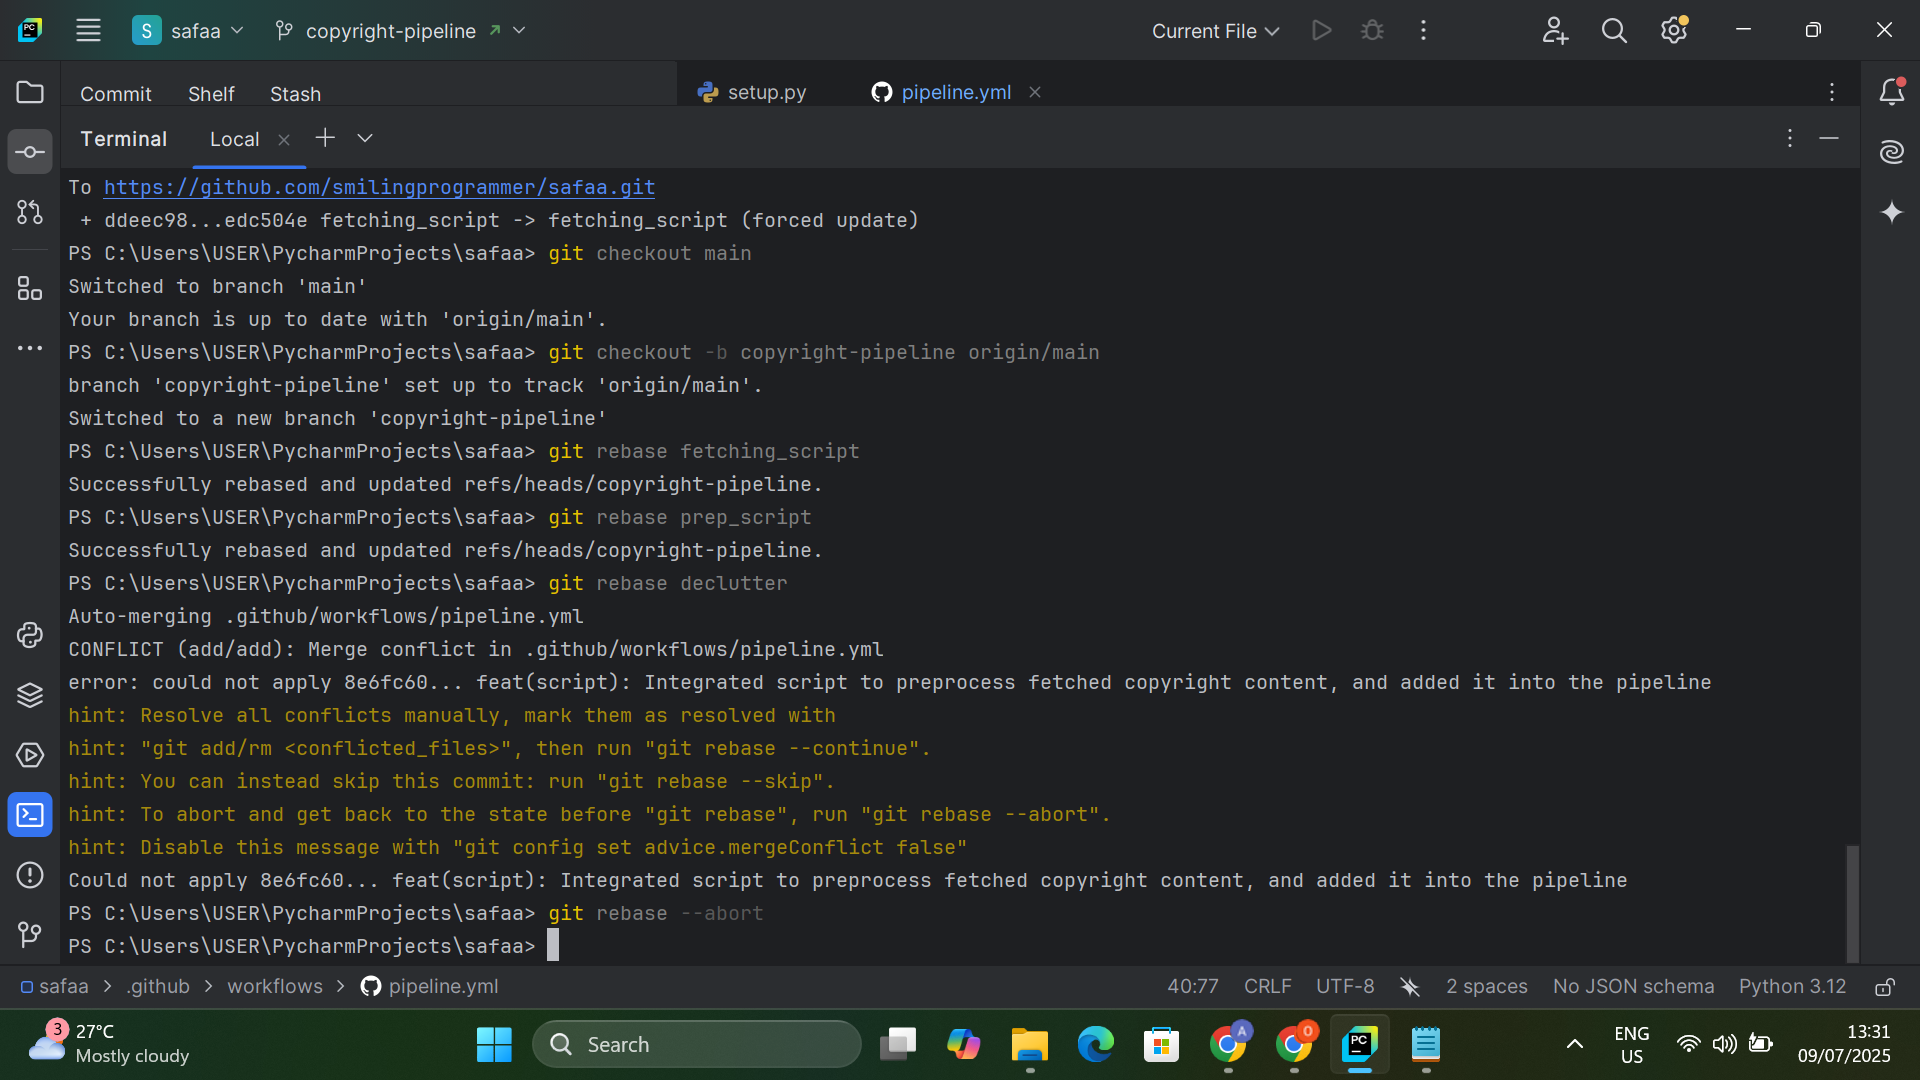
Task: Open 2 spaces indent settings
Action: click(x=1487, y=987)
